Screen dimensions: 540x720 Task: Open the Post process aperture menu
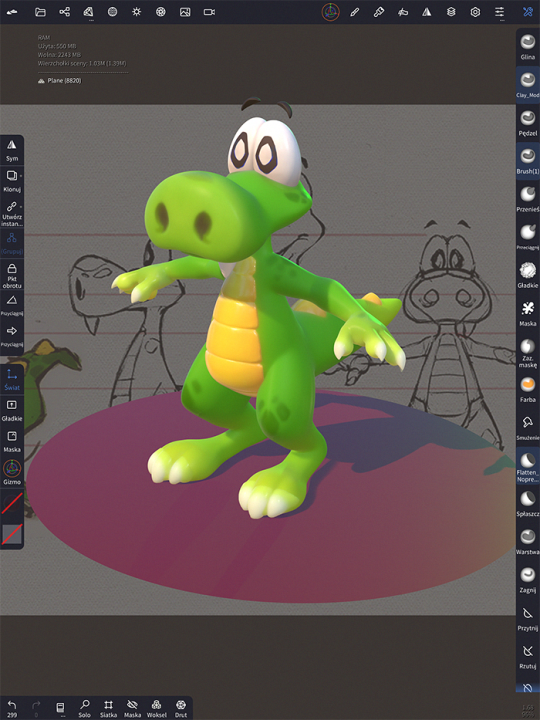[161, 12]
